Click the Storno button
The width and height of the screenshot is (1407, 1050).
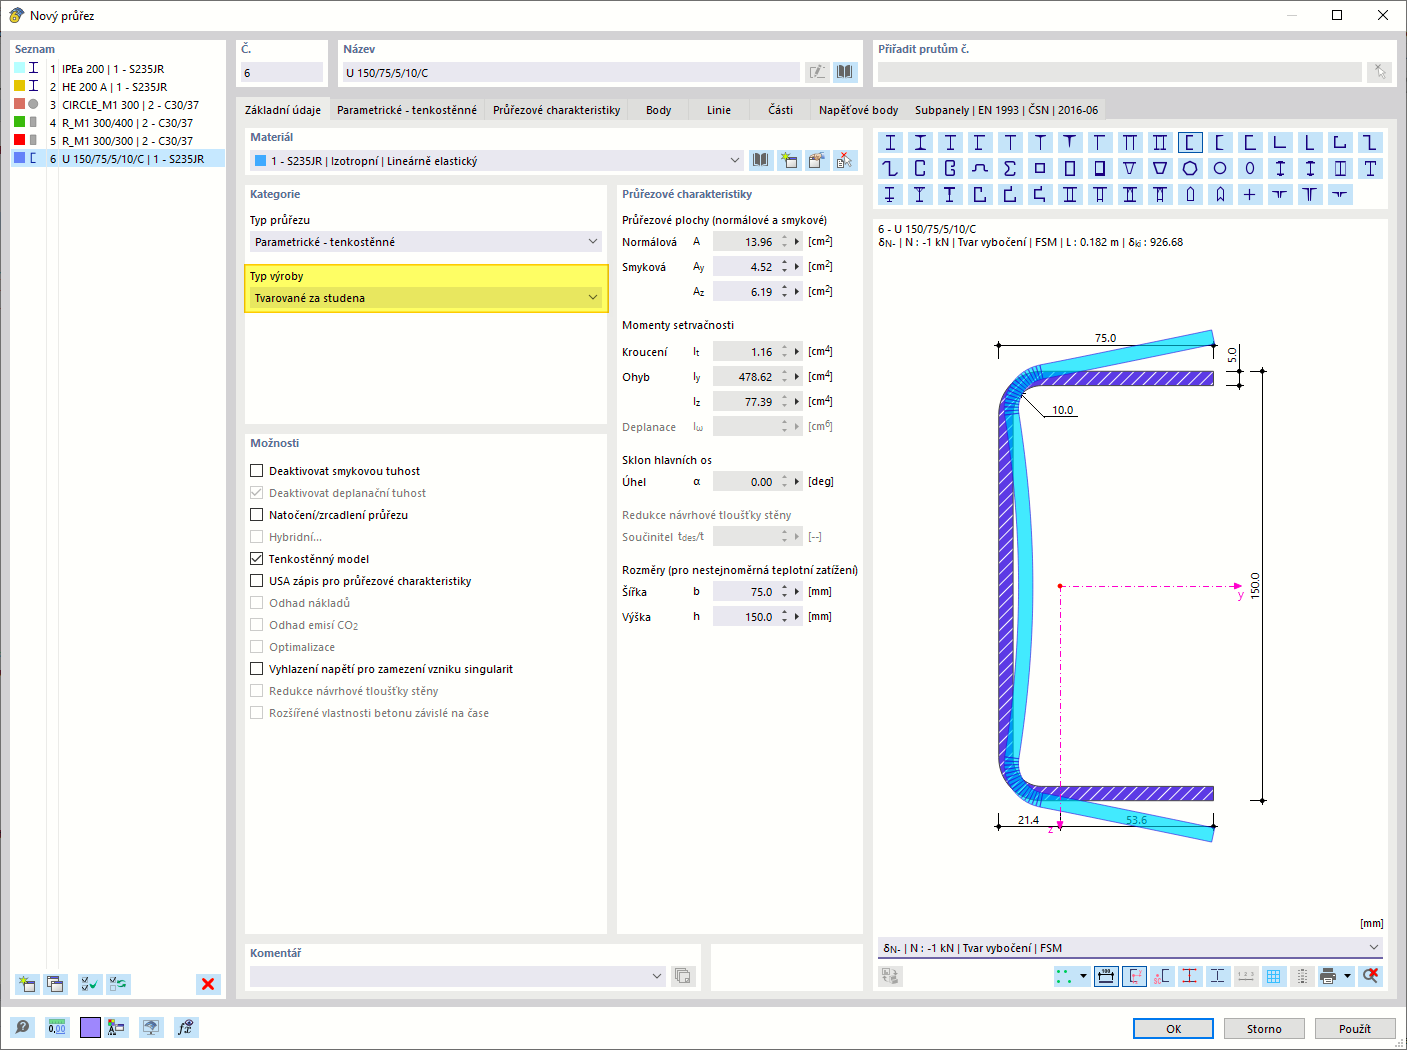pos(1264,1028)
